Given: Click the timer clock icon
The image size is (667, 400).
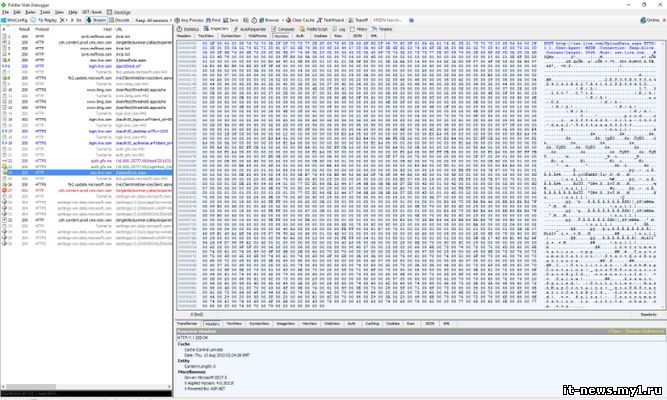Looking at the screenshot, I should (x=254, y=20).
